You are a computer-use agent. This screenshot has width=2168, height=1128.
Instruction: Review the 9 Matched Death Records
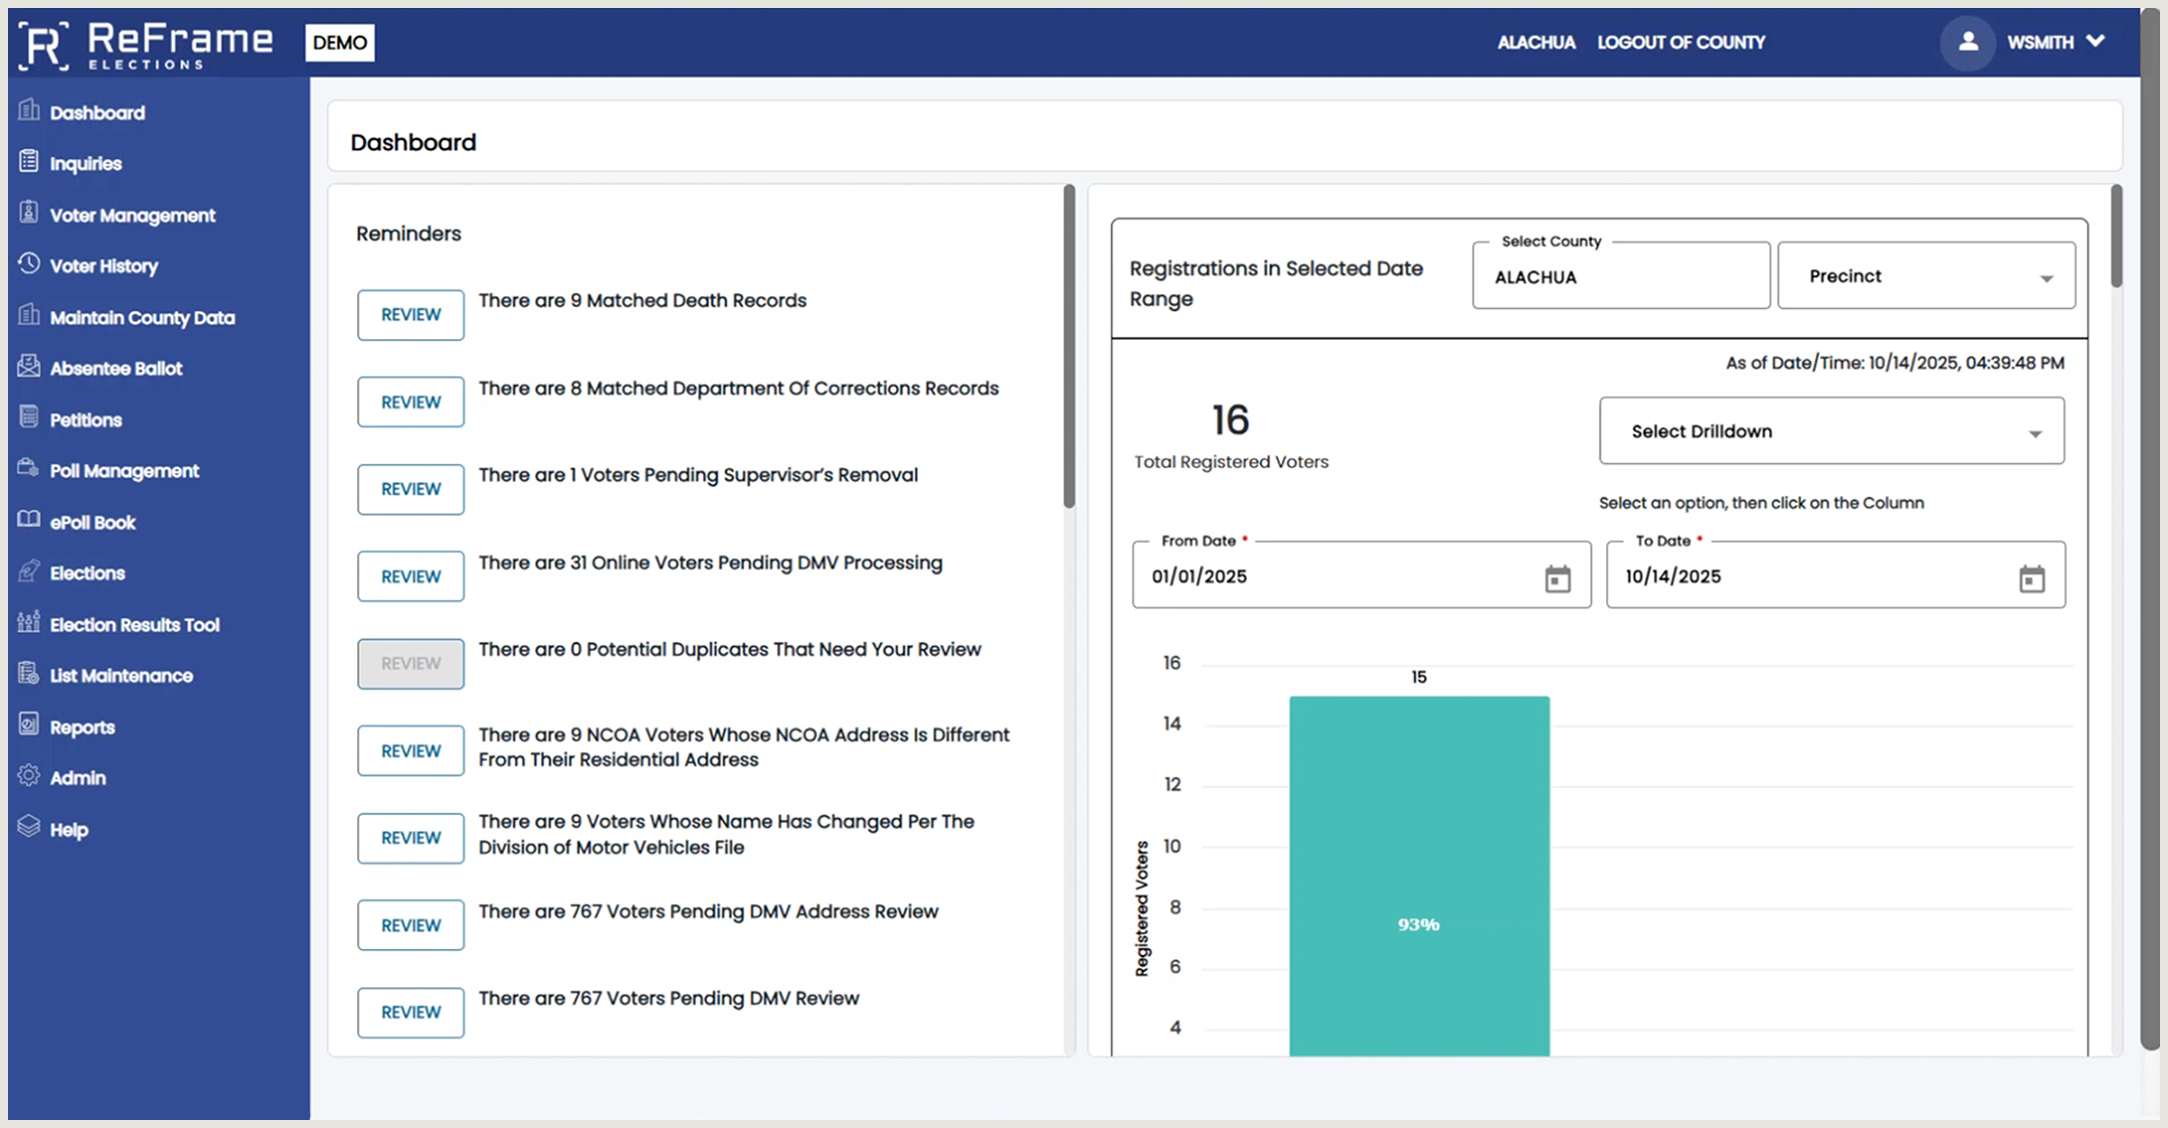[410, 315]
